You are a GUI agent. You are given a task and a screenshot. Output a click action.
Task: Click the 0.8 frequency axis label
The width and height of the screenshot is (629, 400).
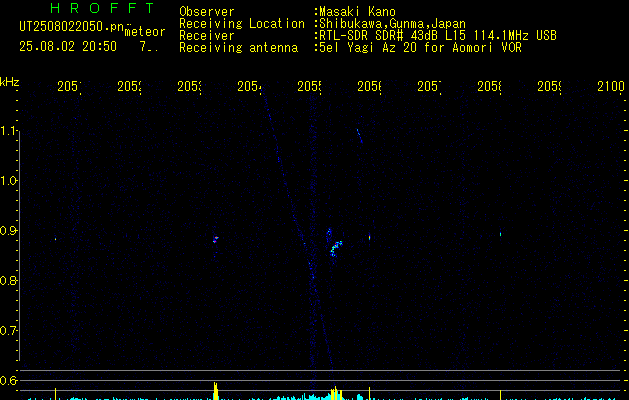coord(8,280)
